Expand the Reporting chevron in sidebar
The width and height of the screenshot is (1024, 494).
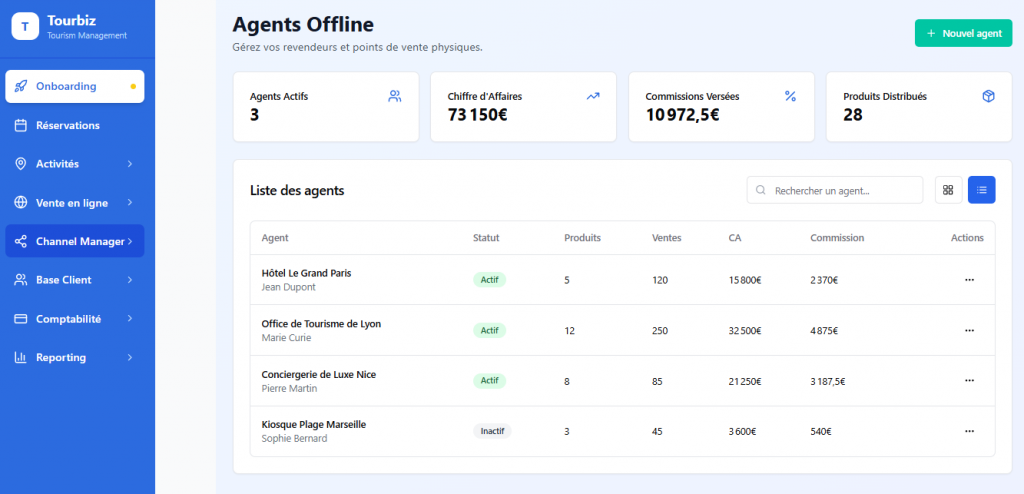130,357
